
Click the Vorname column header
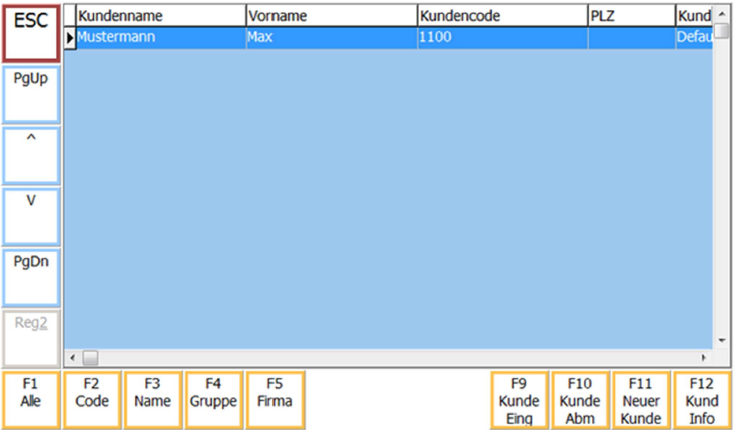coord(330,16)
